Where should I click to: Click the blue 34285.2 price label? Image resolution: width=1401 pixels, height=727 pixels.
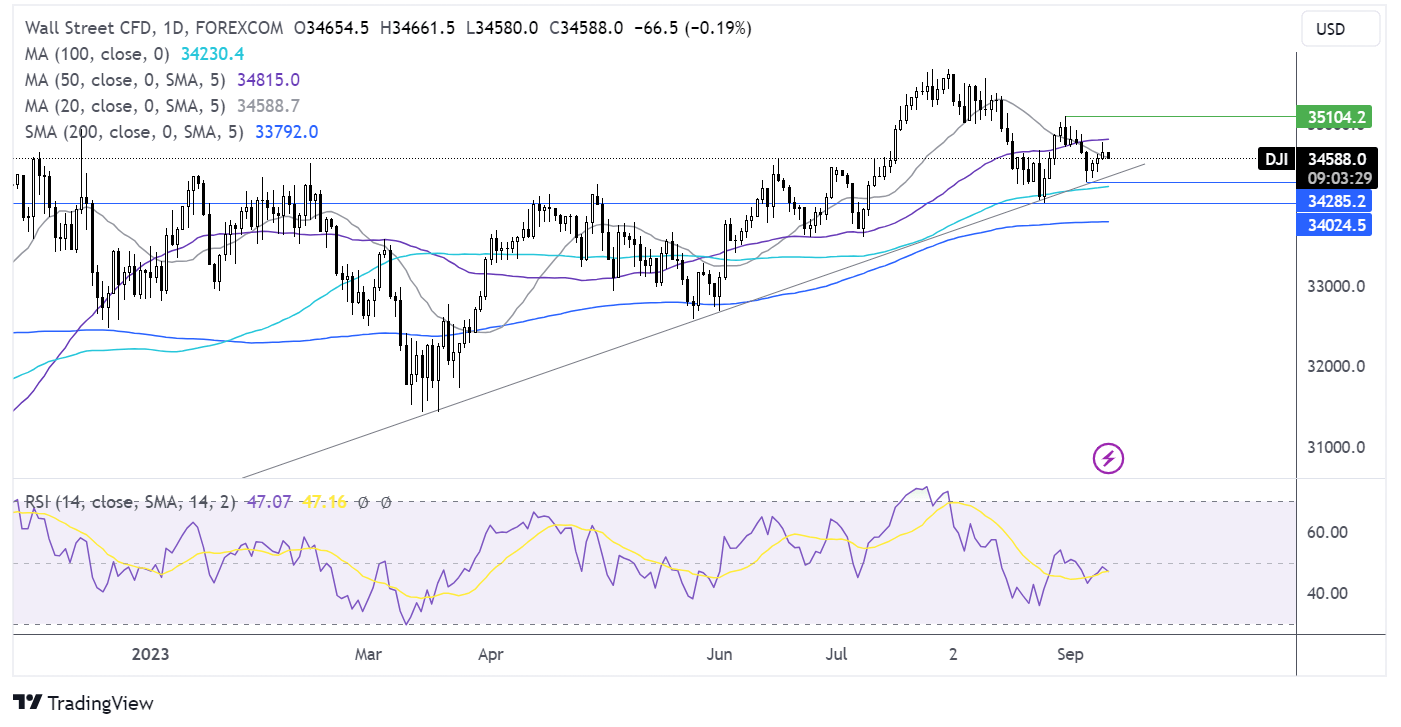tap(1333, 202)
